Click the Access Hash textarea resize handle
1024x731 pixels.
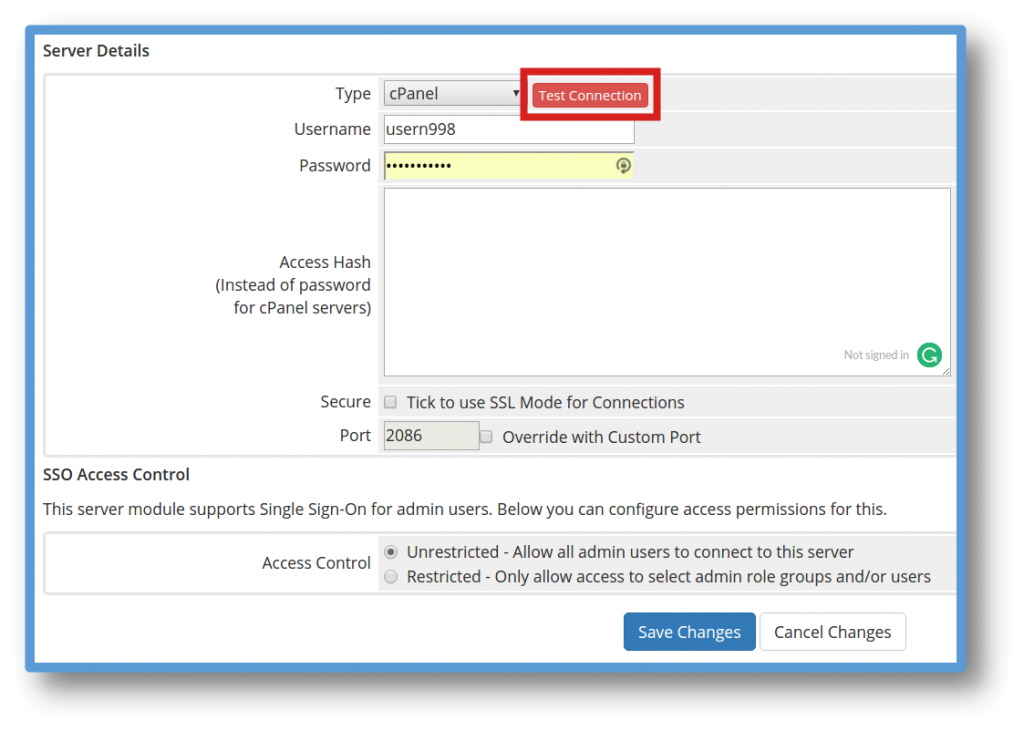(x=945, y=371)
